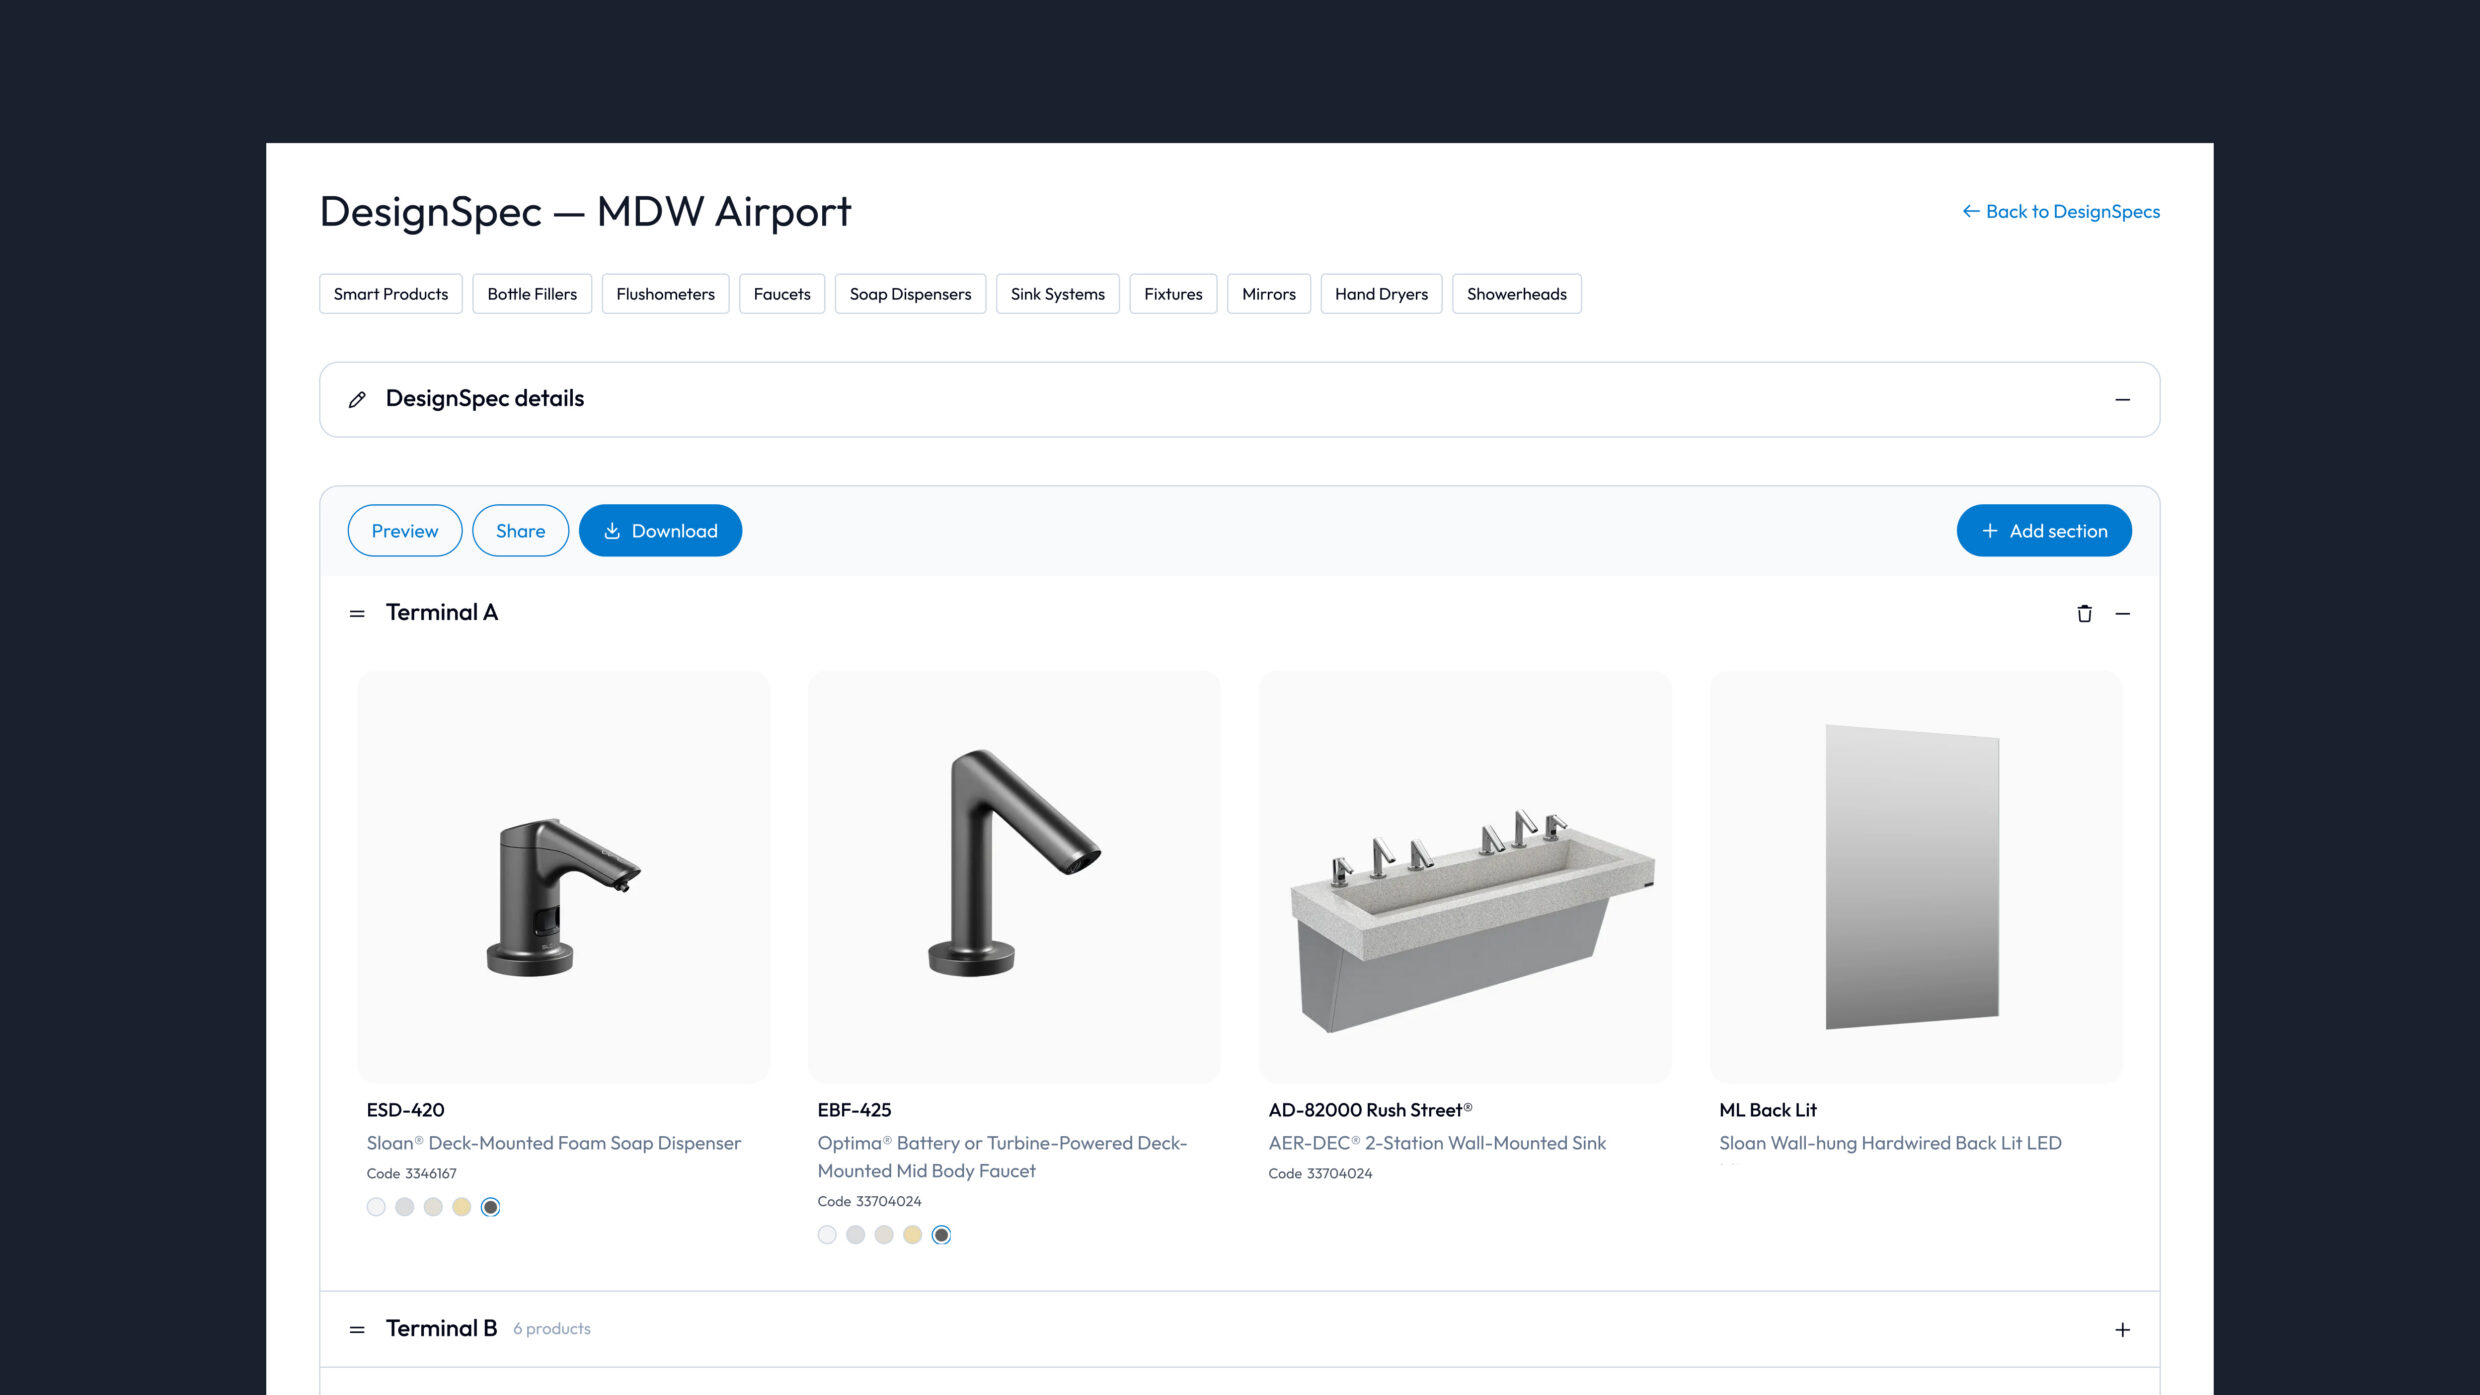This screenshot has height=1395, width=2480.
Task: Collapse the DesignSpec details panel
Action: click(2122, 399)
